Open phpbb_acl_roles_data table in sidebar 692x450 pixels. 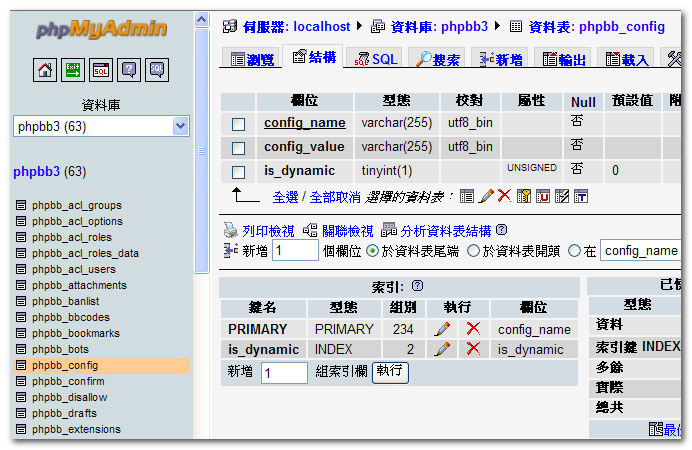[85, 253]
